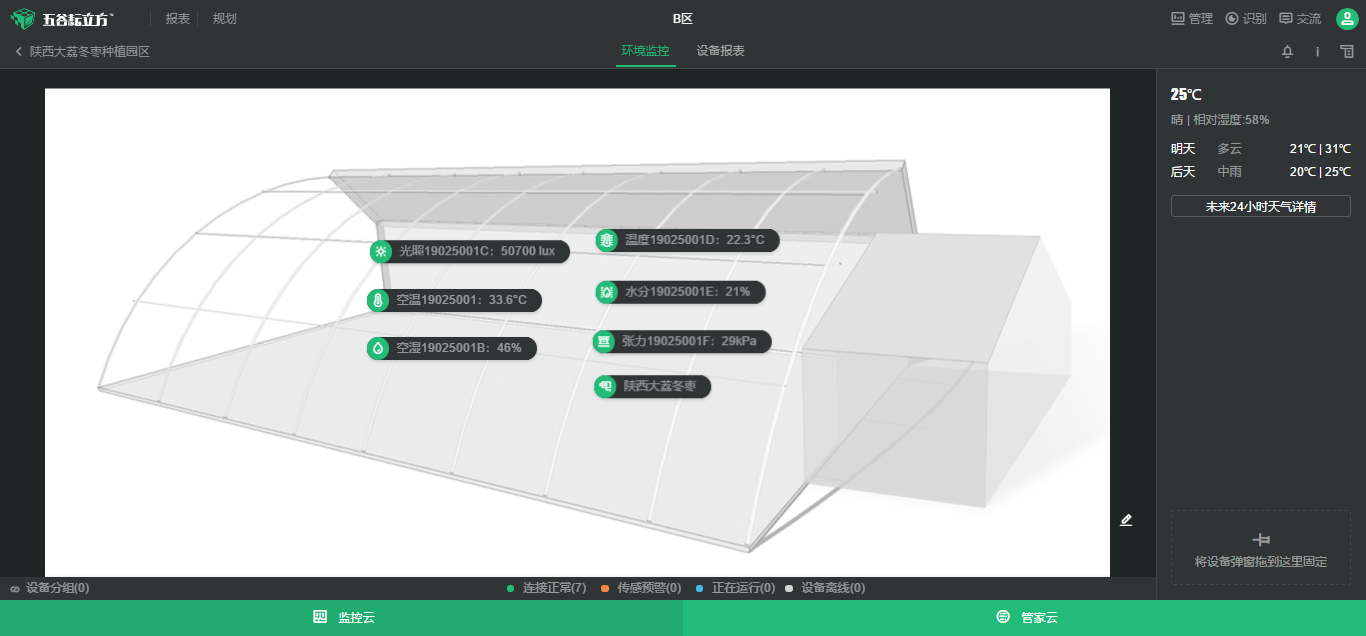Switch to 管家云 at the bottom

coord(1025,618)
